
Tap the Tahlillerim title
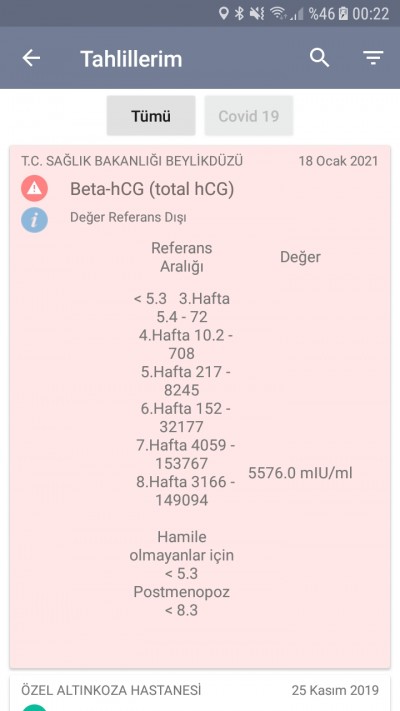tap(132, 59)
